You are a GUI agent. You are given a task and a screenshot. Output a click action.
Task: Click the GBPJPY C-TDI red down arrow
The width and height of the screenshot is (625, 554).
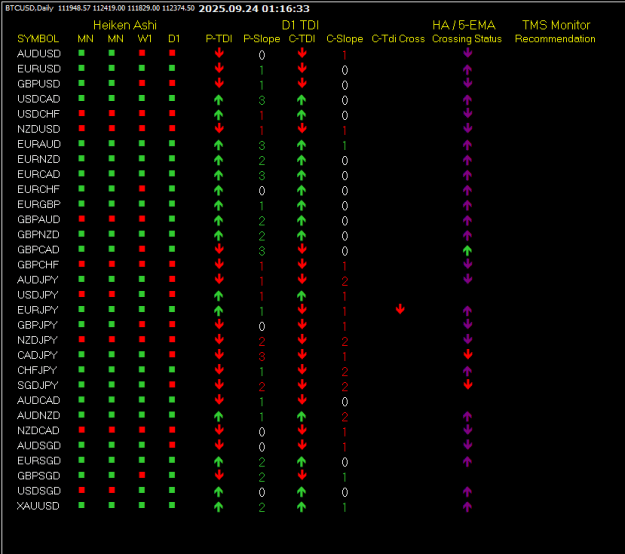pos(302,324)
